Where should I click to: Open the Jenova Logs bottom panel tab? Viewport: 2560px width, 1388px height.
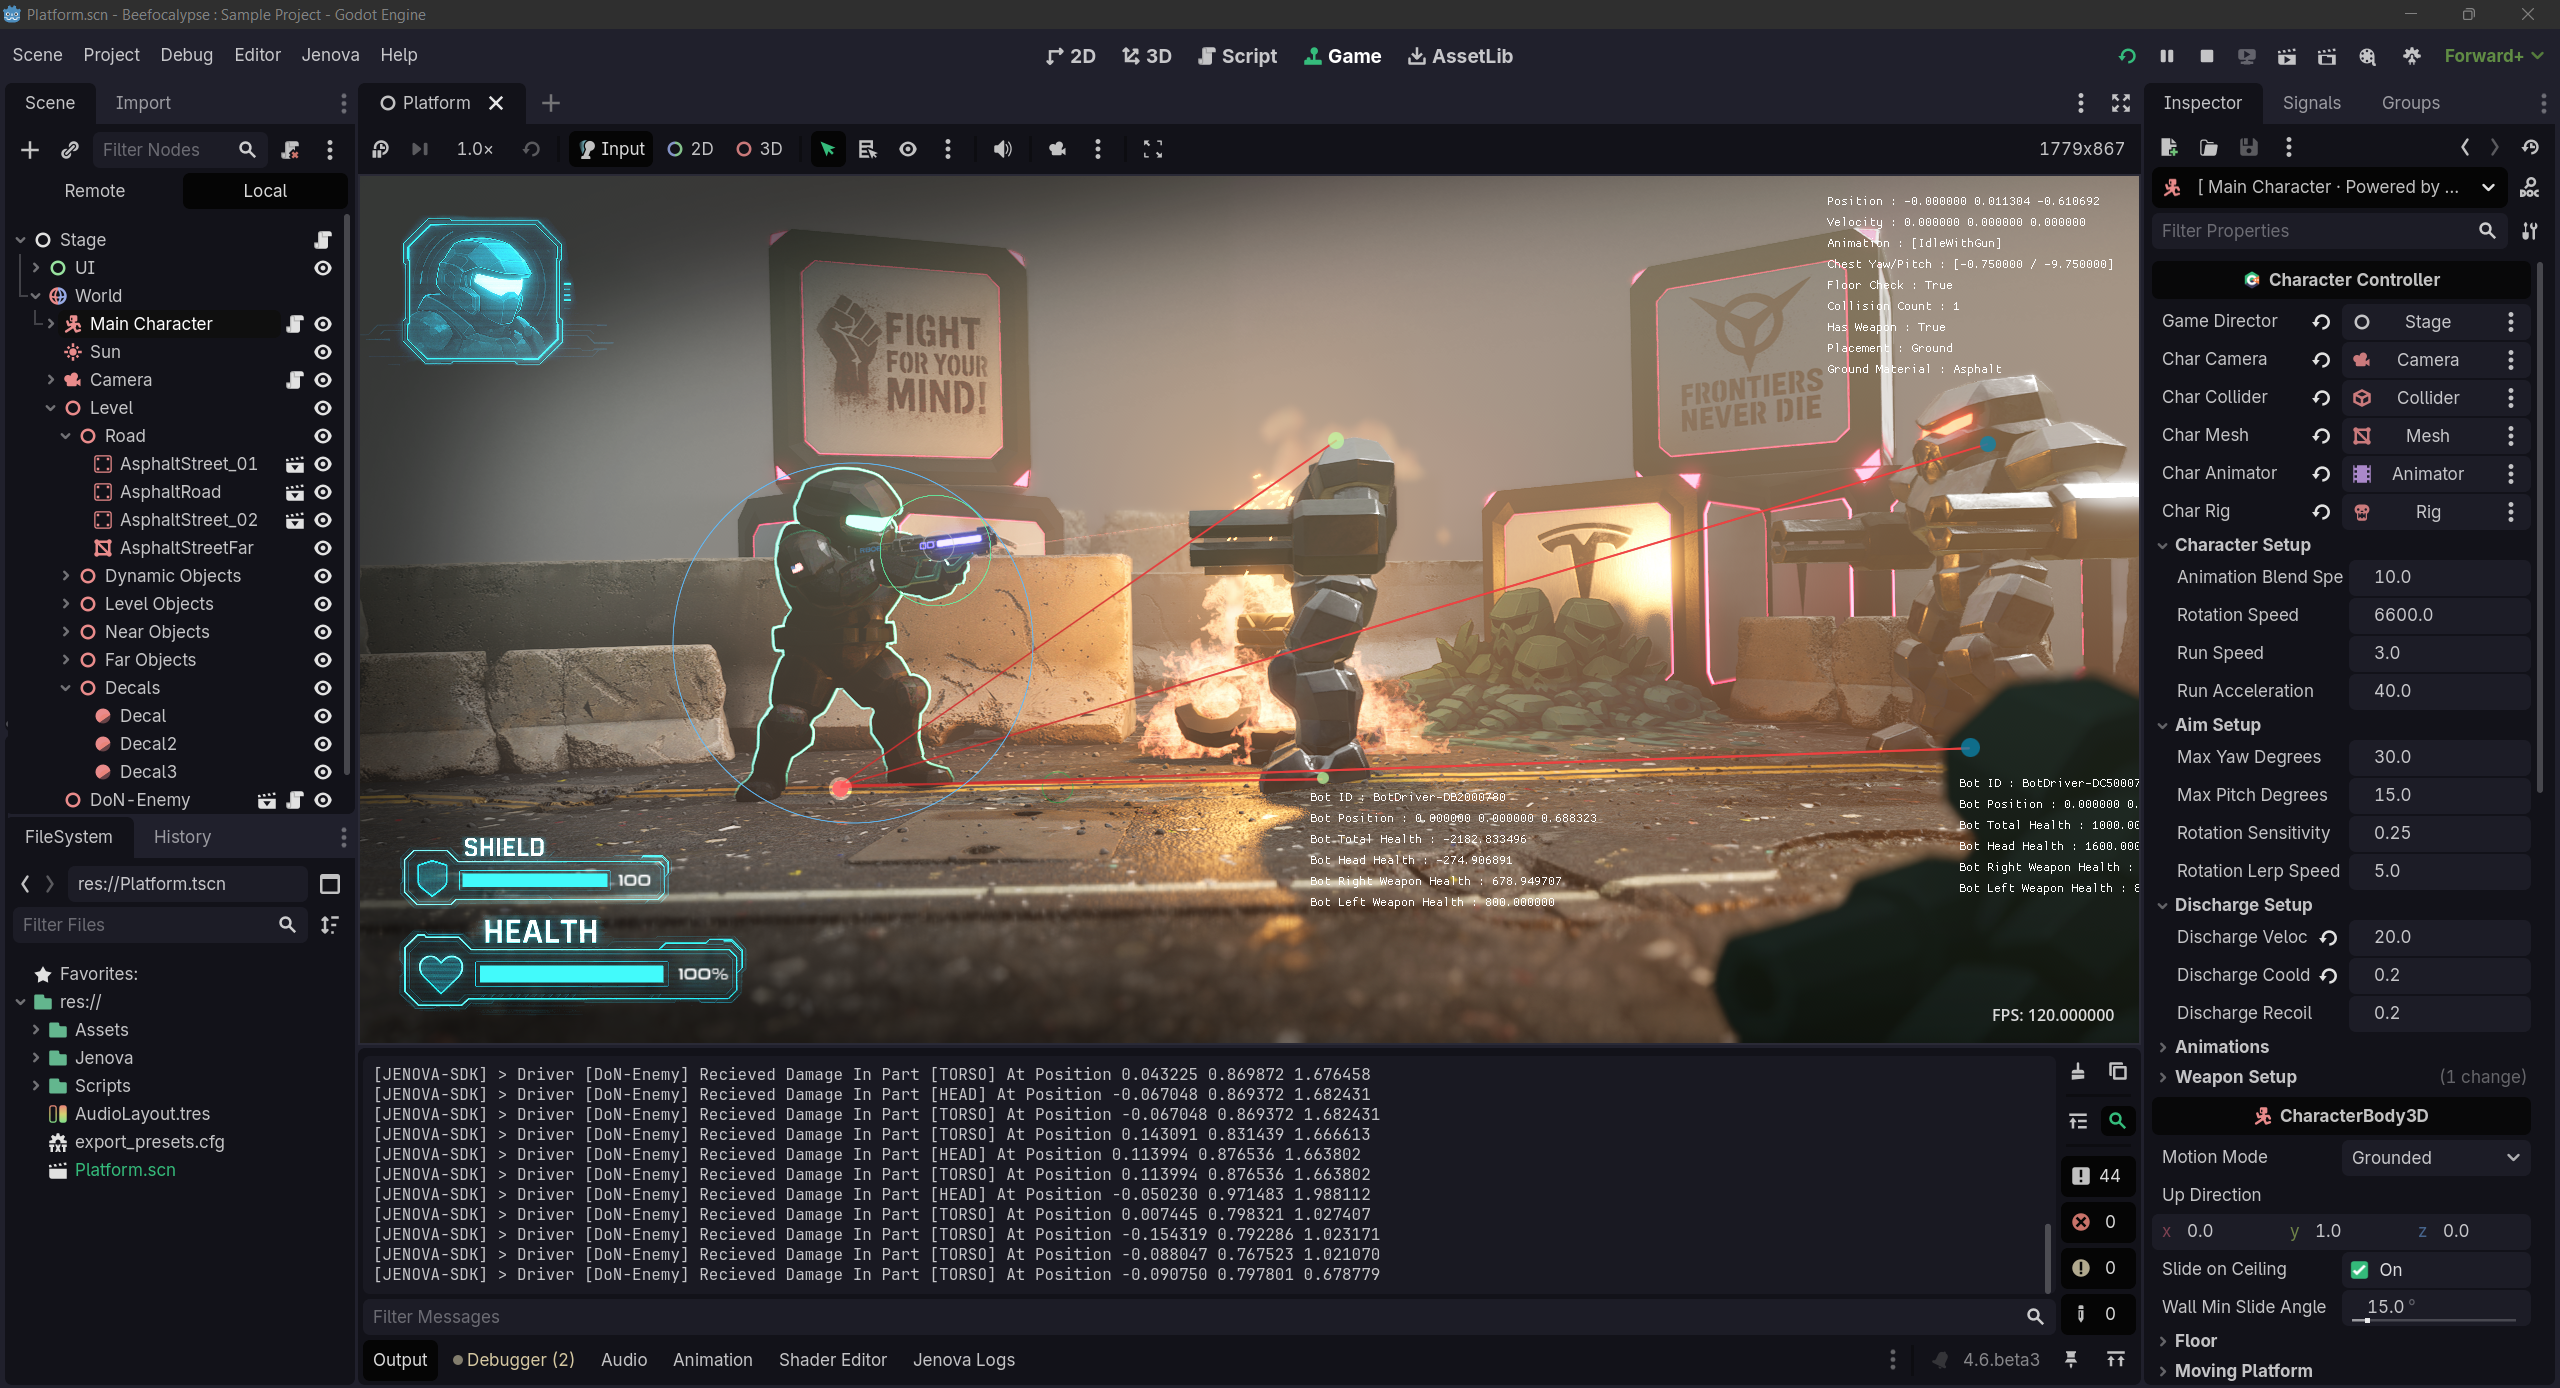963,1360
